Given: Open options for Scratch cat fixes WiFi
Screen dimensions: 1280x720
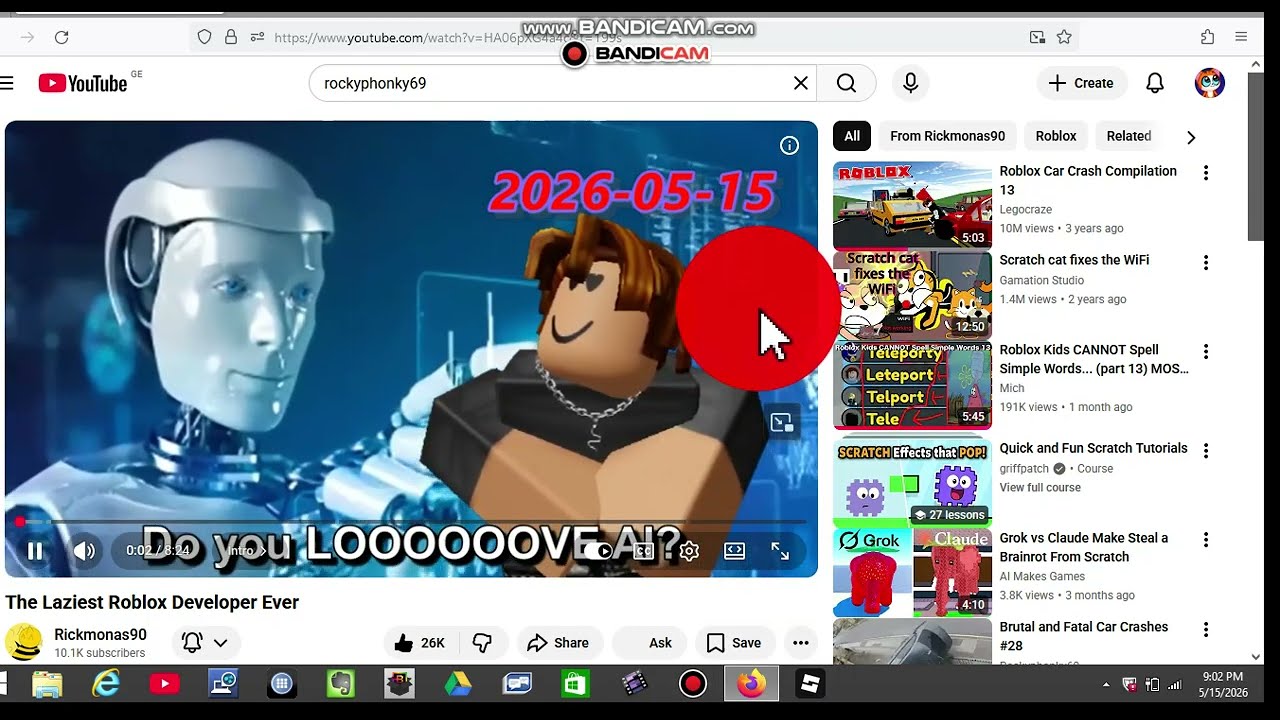Looking at the screenshot, I should pyautogui.click(x=1206, y=263).
